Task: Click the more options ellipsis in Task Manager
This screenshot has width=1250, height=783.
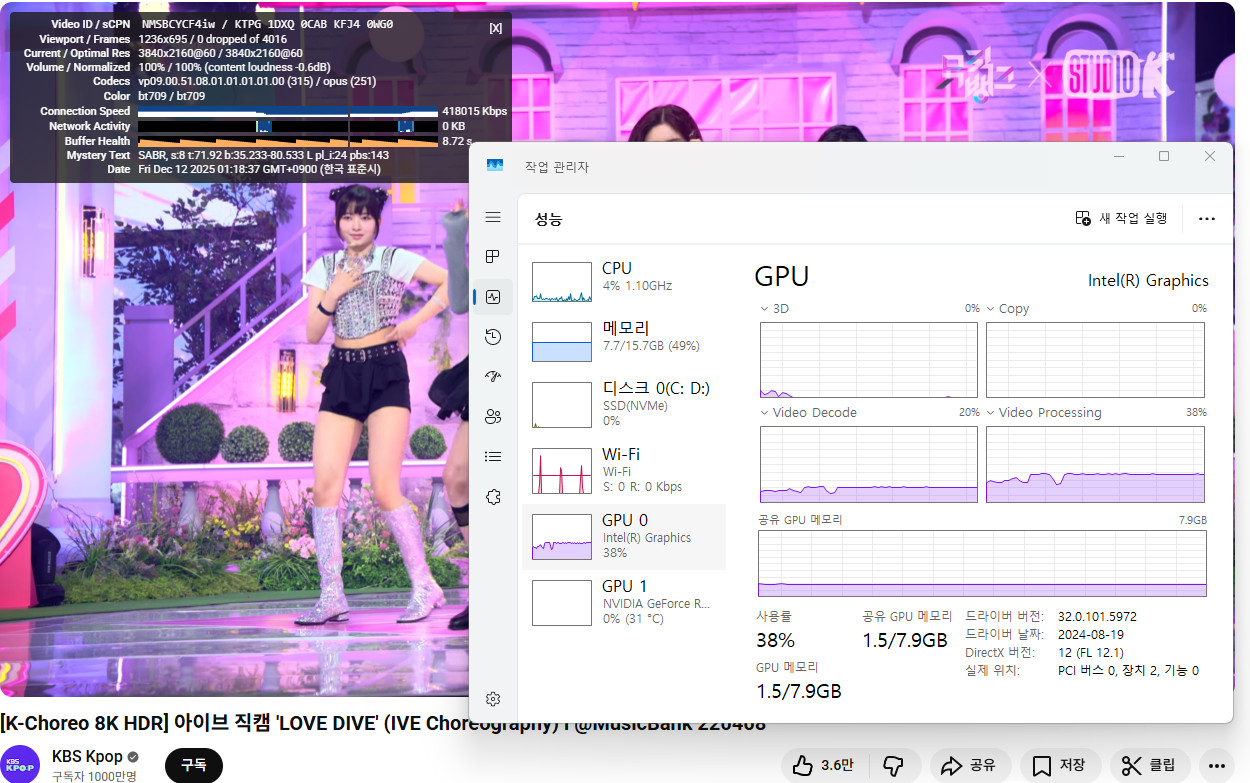Action: click(1207, 218)
